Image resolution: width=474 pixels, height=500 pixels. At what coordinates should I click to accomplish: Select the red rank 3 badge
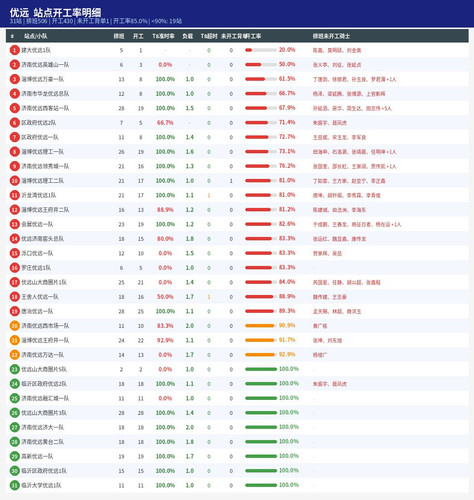[14, 79]
